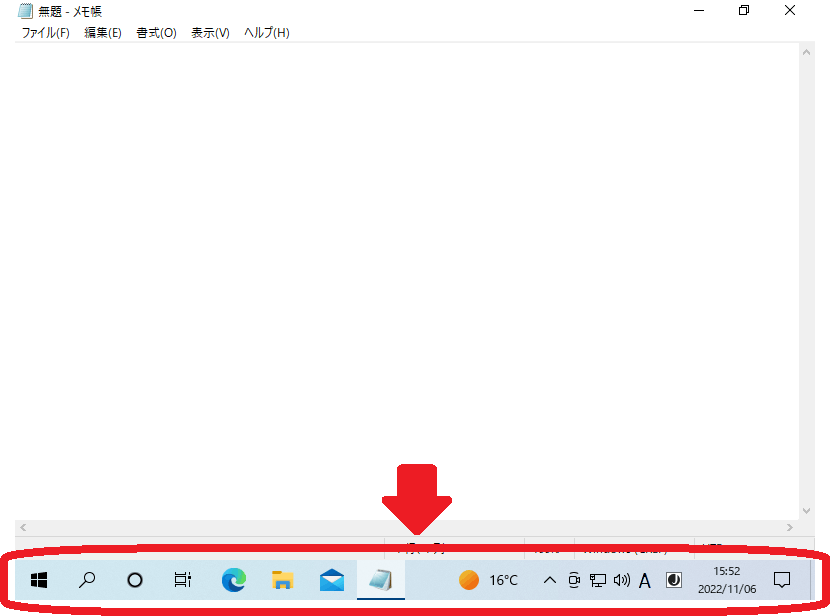Launch Microsoft Edge from the taskbar

pos(233,580)
